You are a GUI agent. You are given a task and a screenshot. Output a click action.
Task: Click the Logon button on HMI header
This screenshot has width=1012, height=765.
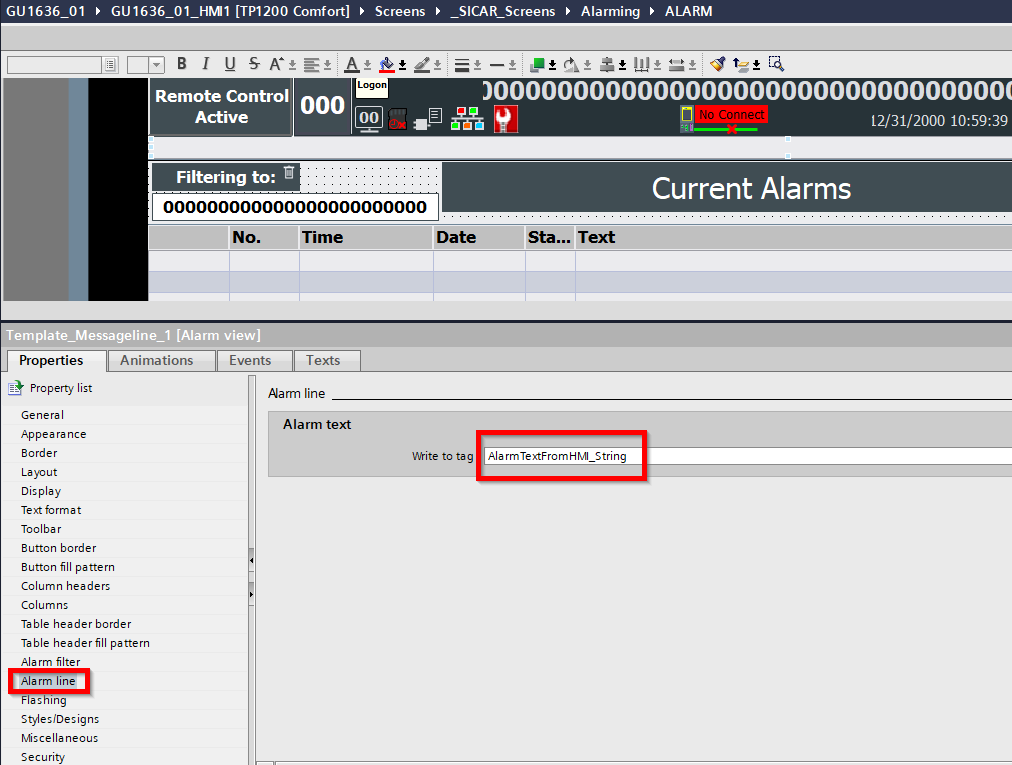point(372,87)
